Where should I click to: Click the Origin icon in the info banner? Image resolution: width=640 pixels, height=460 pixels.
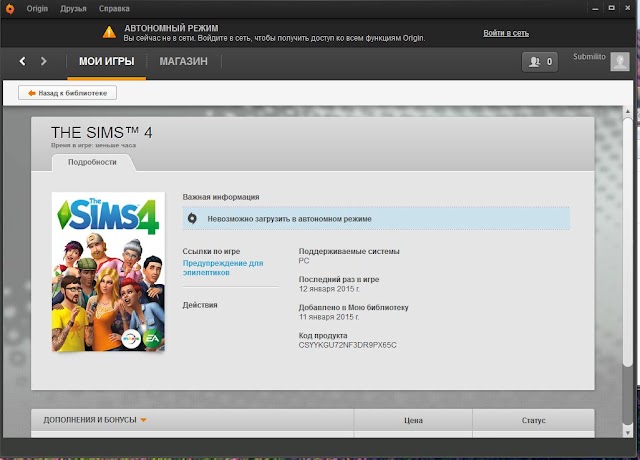192,218
